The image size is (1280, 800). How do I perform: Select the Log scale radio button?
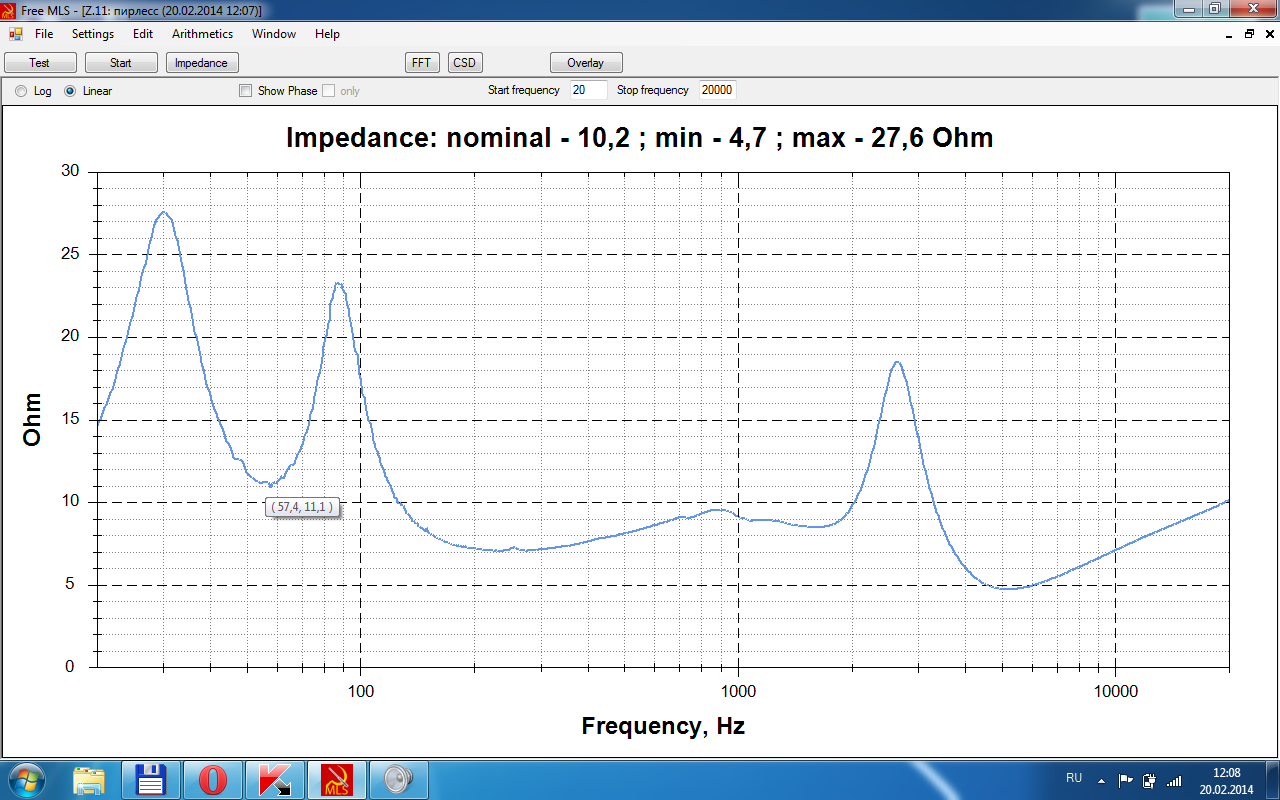21,91
